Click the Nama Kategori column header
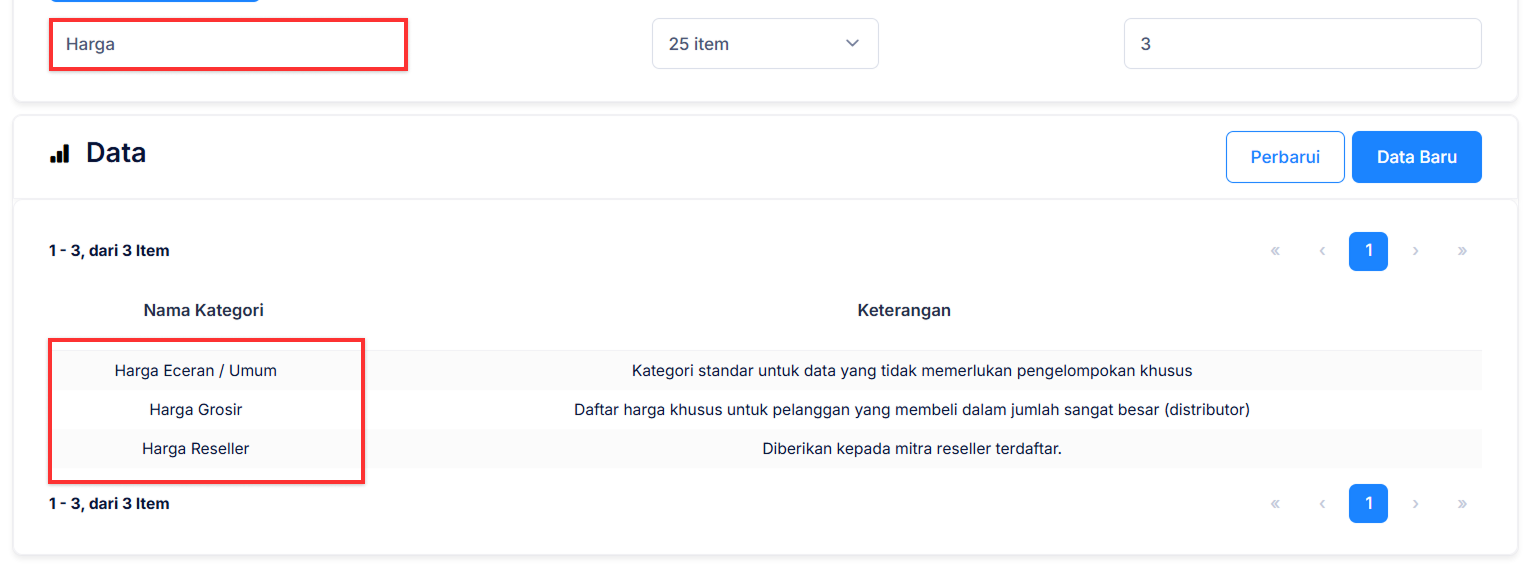The width and height of the screenshot is (1537, 566). [x=204, y=310]
